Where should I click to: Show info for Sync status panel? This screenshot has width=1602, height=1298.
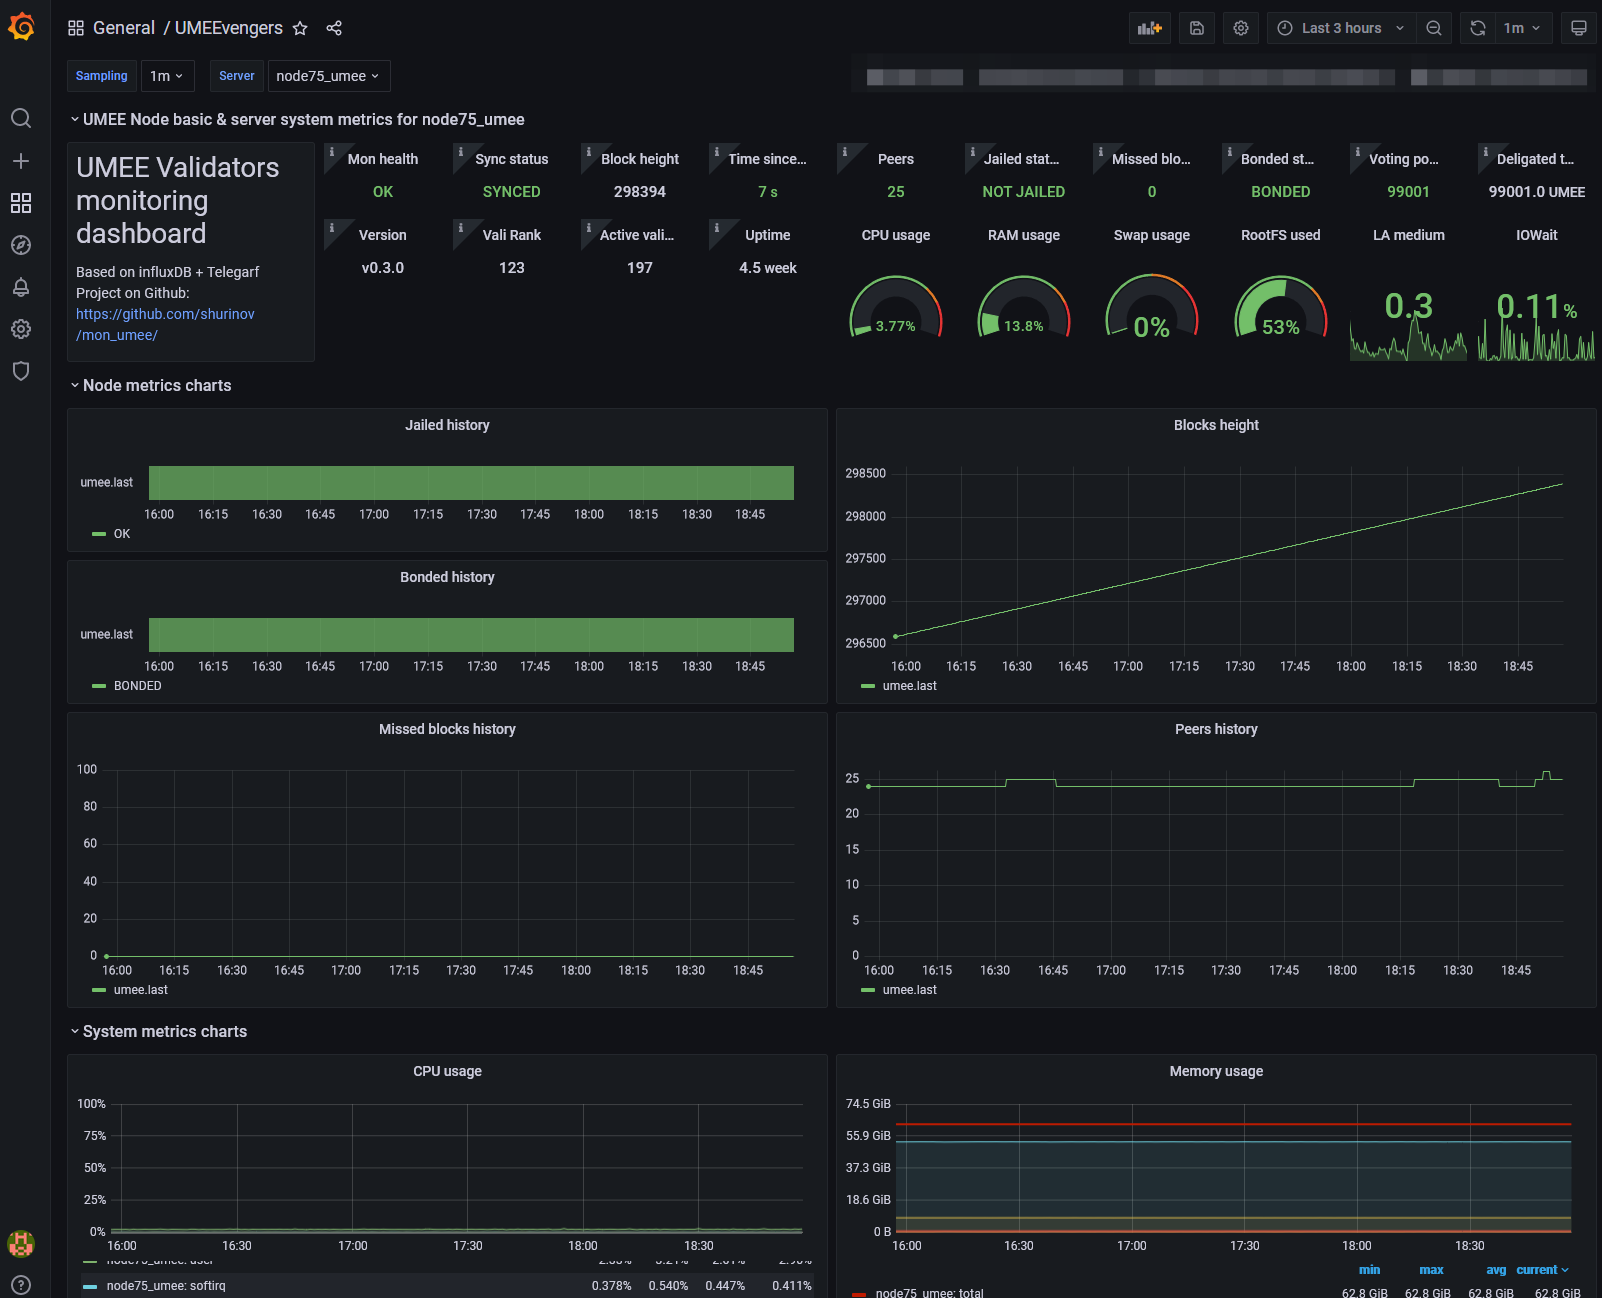coord(460,152)
